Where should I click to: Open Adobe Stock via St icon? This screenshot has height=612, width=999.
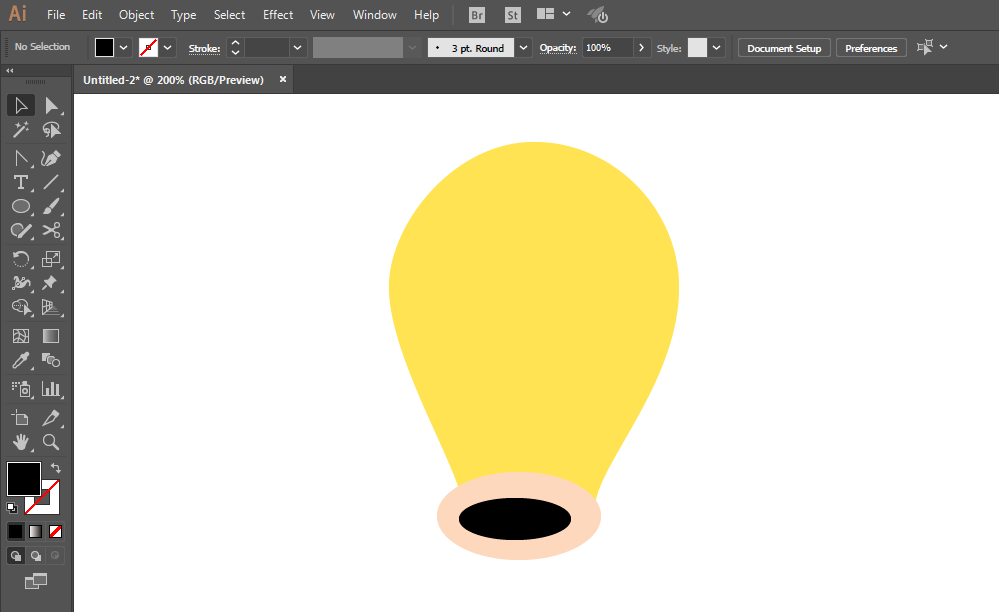point(512,15)
